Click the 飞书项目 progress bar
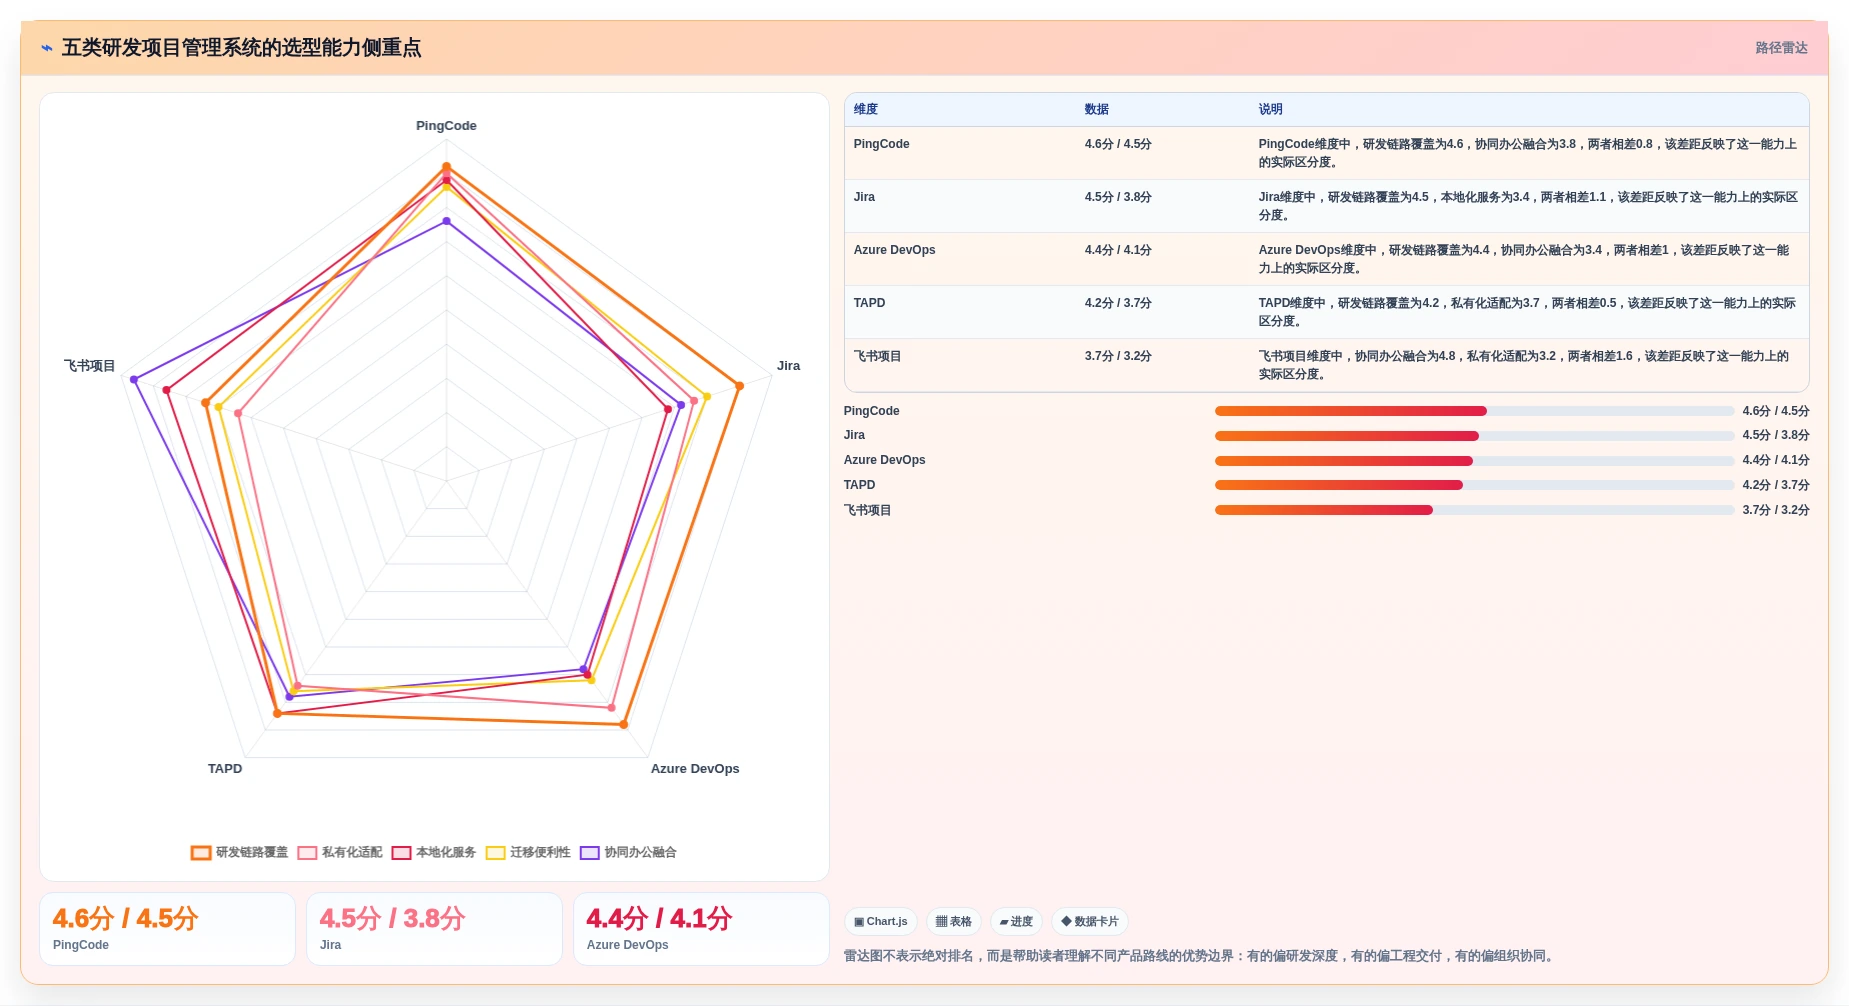 [1474, 510]
